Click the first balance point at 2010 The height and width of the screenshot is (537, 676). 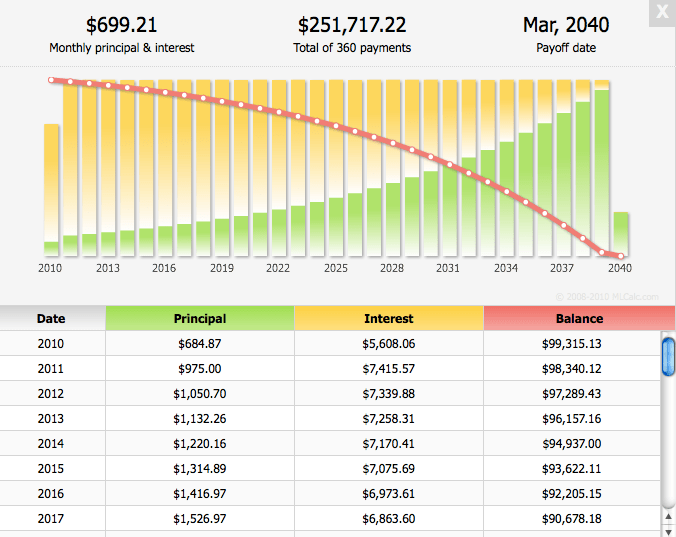click(x=51, y=80)
